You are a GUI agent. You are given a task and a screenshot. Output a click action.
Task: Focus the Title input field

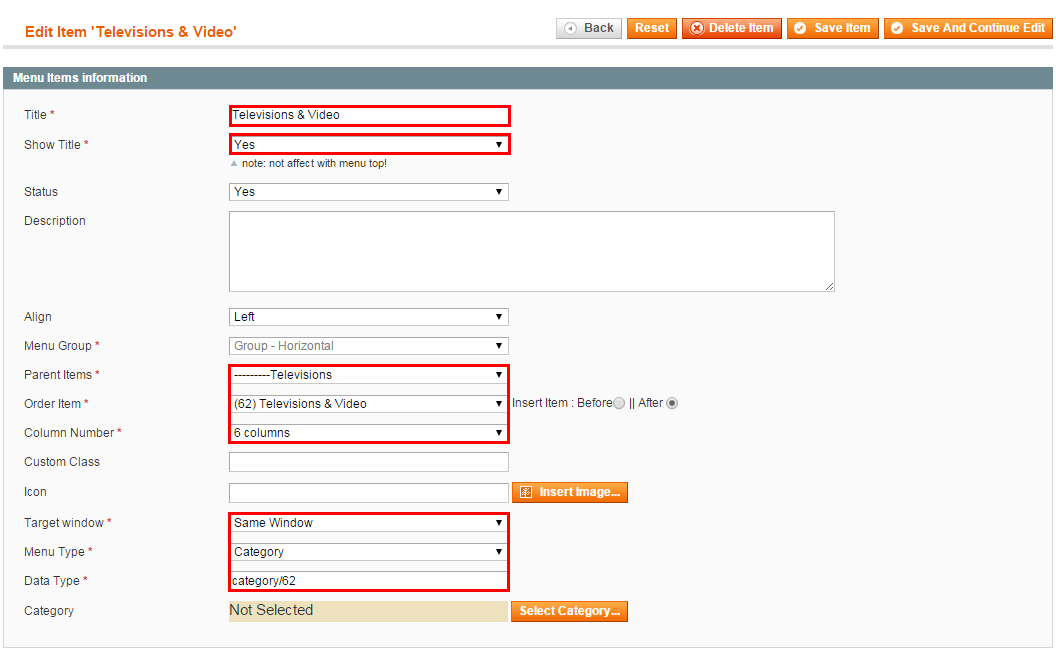369,115
